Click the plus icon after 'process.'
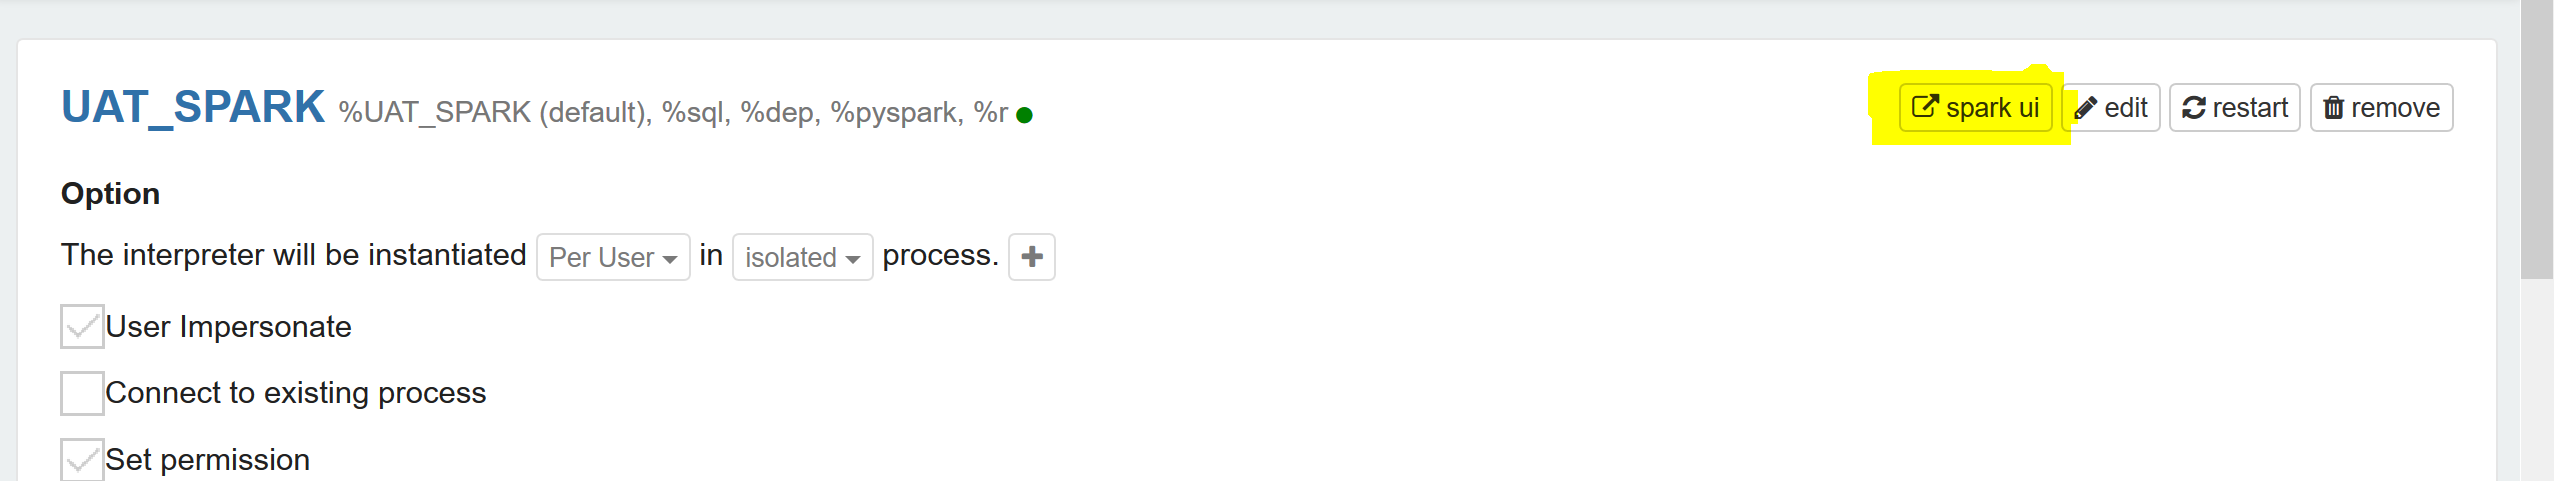Viewport: 2554px width, 481px height. pos(1032,257)
